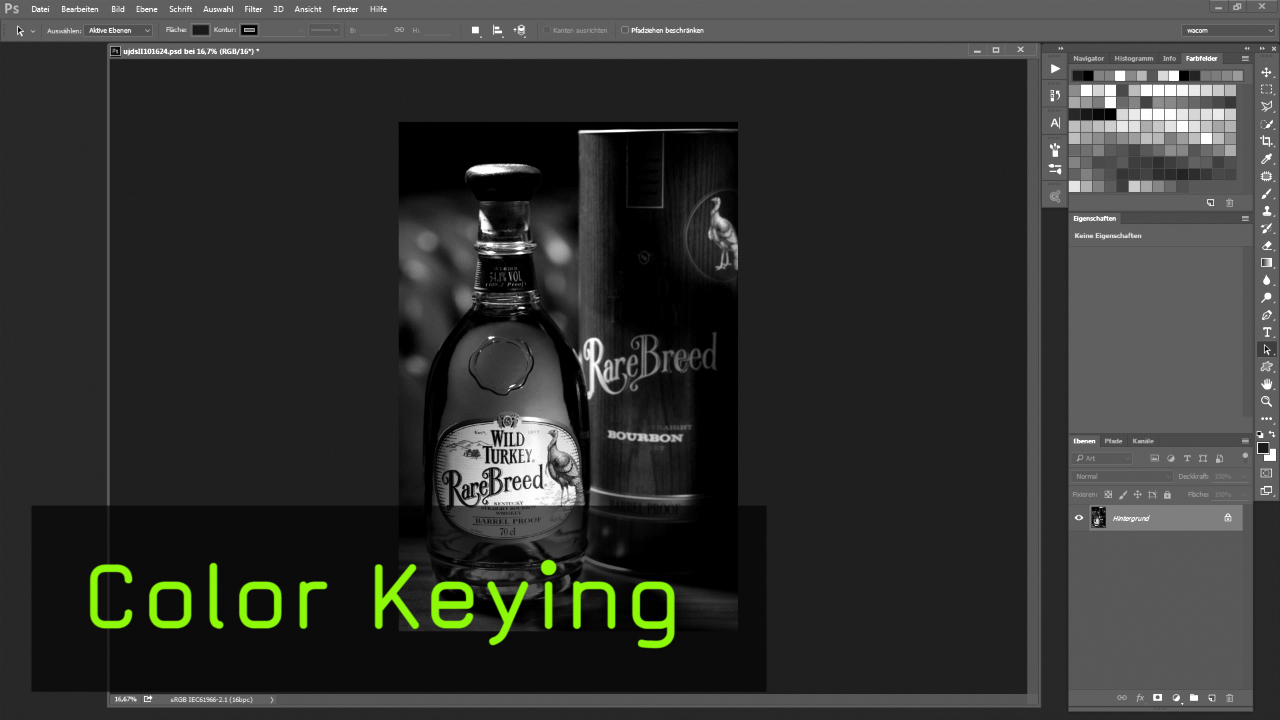Image resolution: width=1280 pixels, height=720 pixels.
Task: Open the Auswählen Aktive Ebenen dropdown
Action: [x=119, y=30]
